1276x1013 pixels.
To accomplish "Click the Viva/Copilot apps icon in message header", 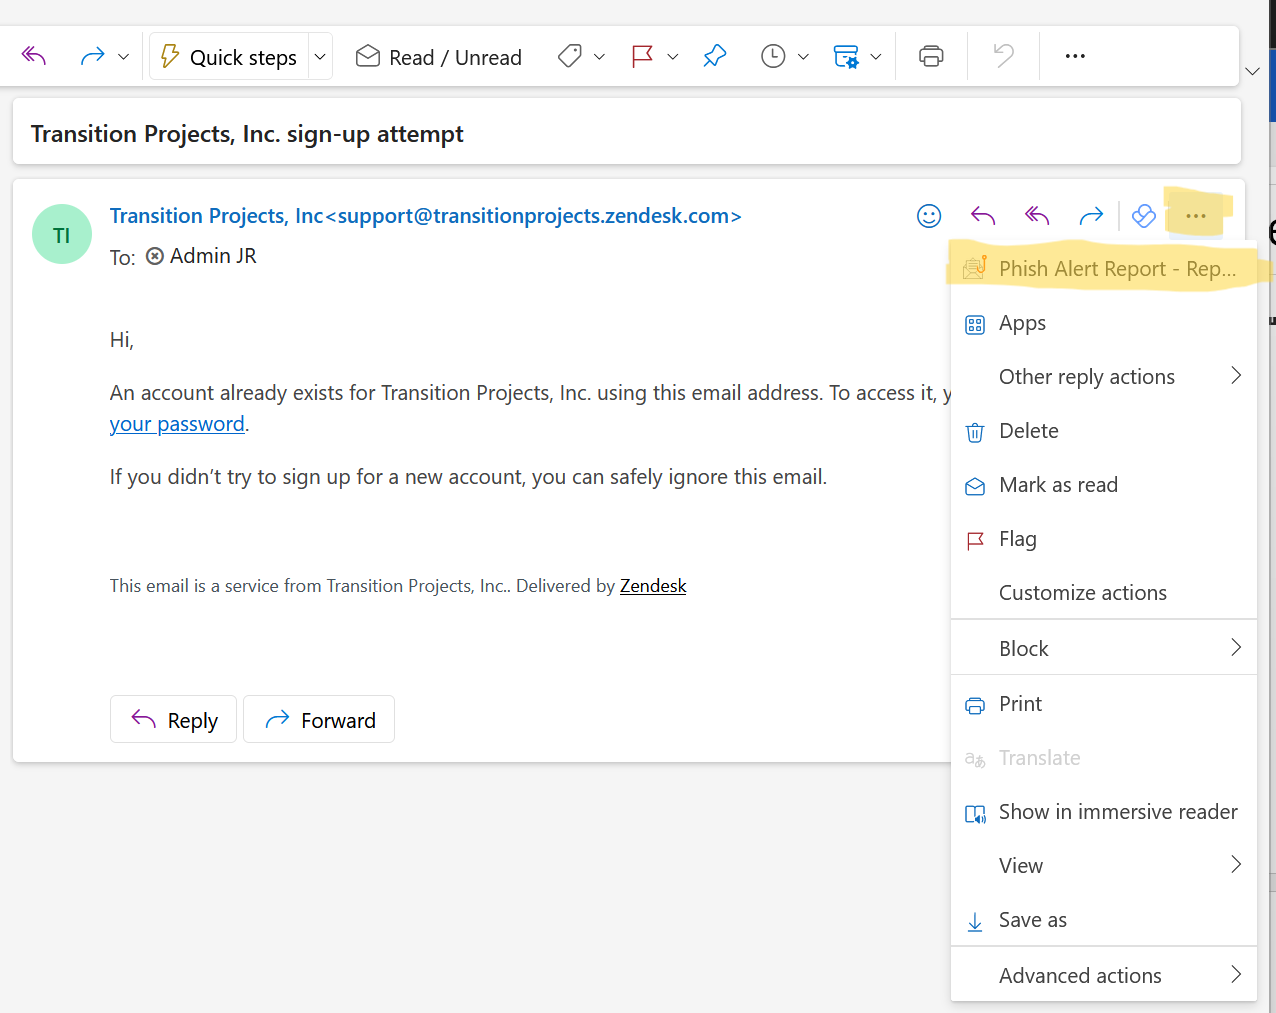I will coord(1144,215).
